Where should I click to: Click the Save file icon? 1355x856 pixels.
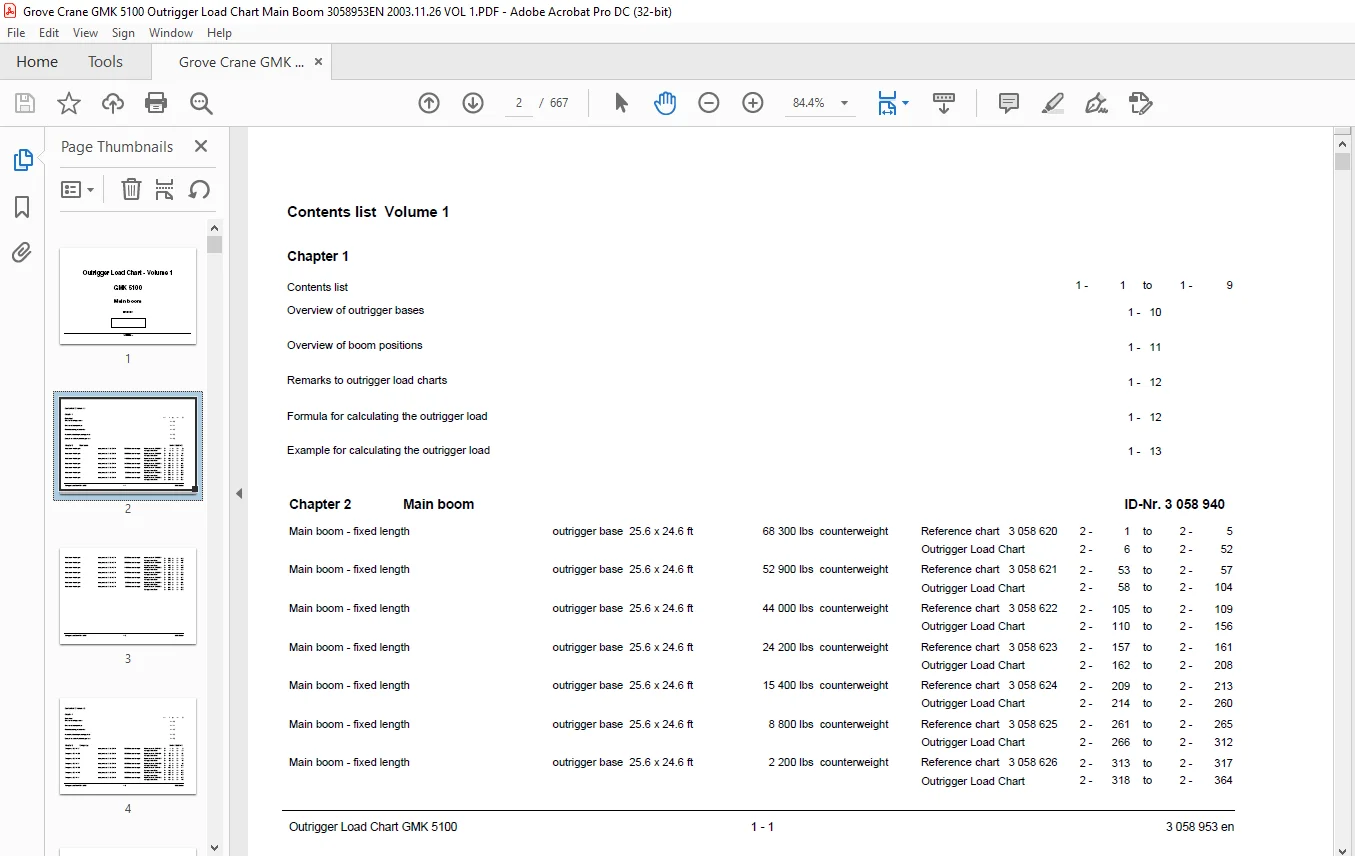pos(25,103)
